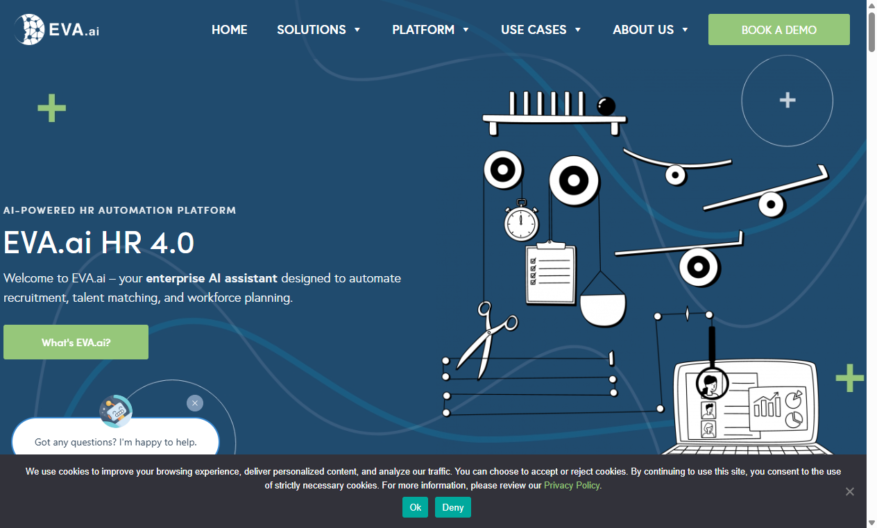Screen dimensions: 877x528
Task: Click the BOOK A DEMO button
Action: pos(779,30)
